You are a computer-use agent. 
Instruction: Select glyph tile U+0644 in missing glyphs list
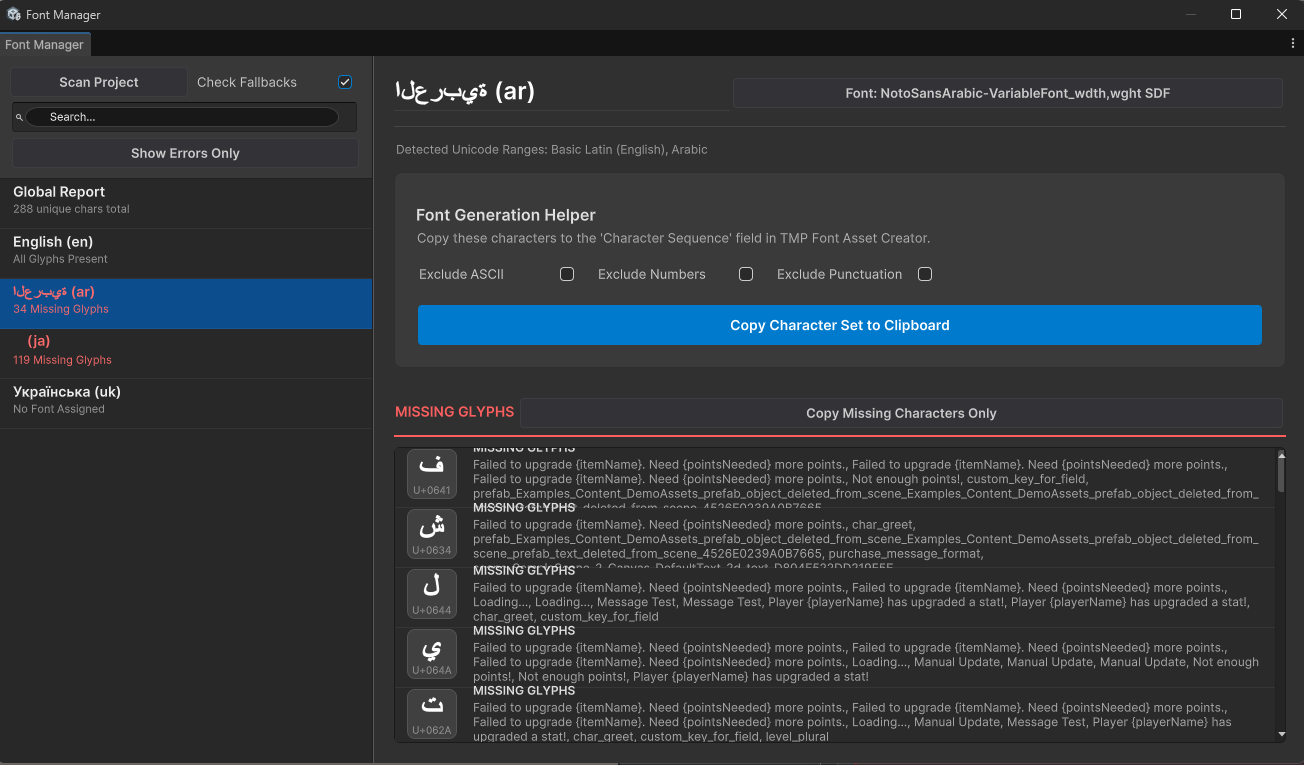431,594
